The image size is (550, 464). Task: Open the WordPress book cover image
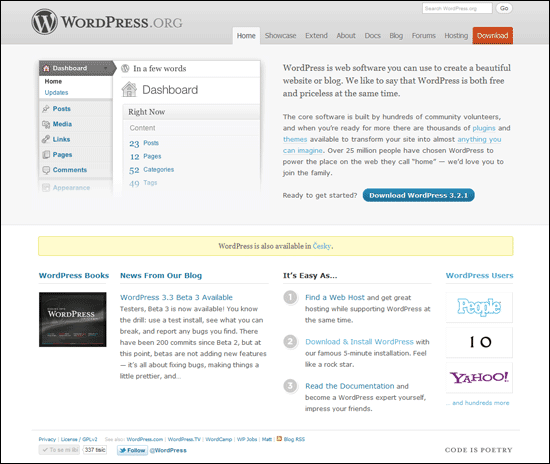[73, 320]
